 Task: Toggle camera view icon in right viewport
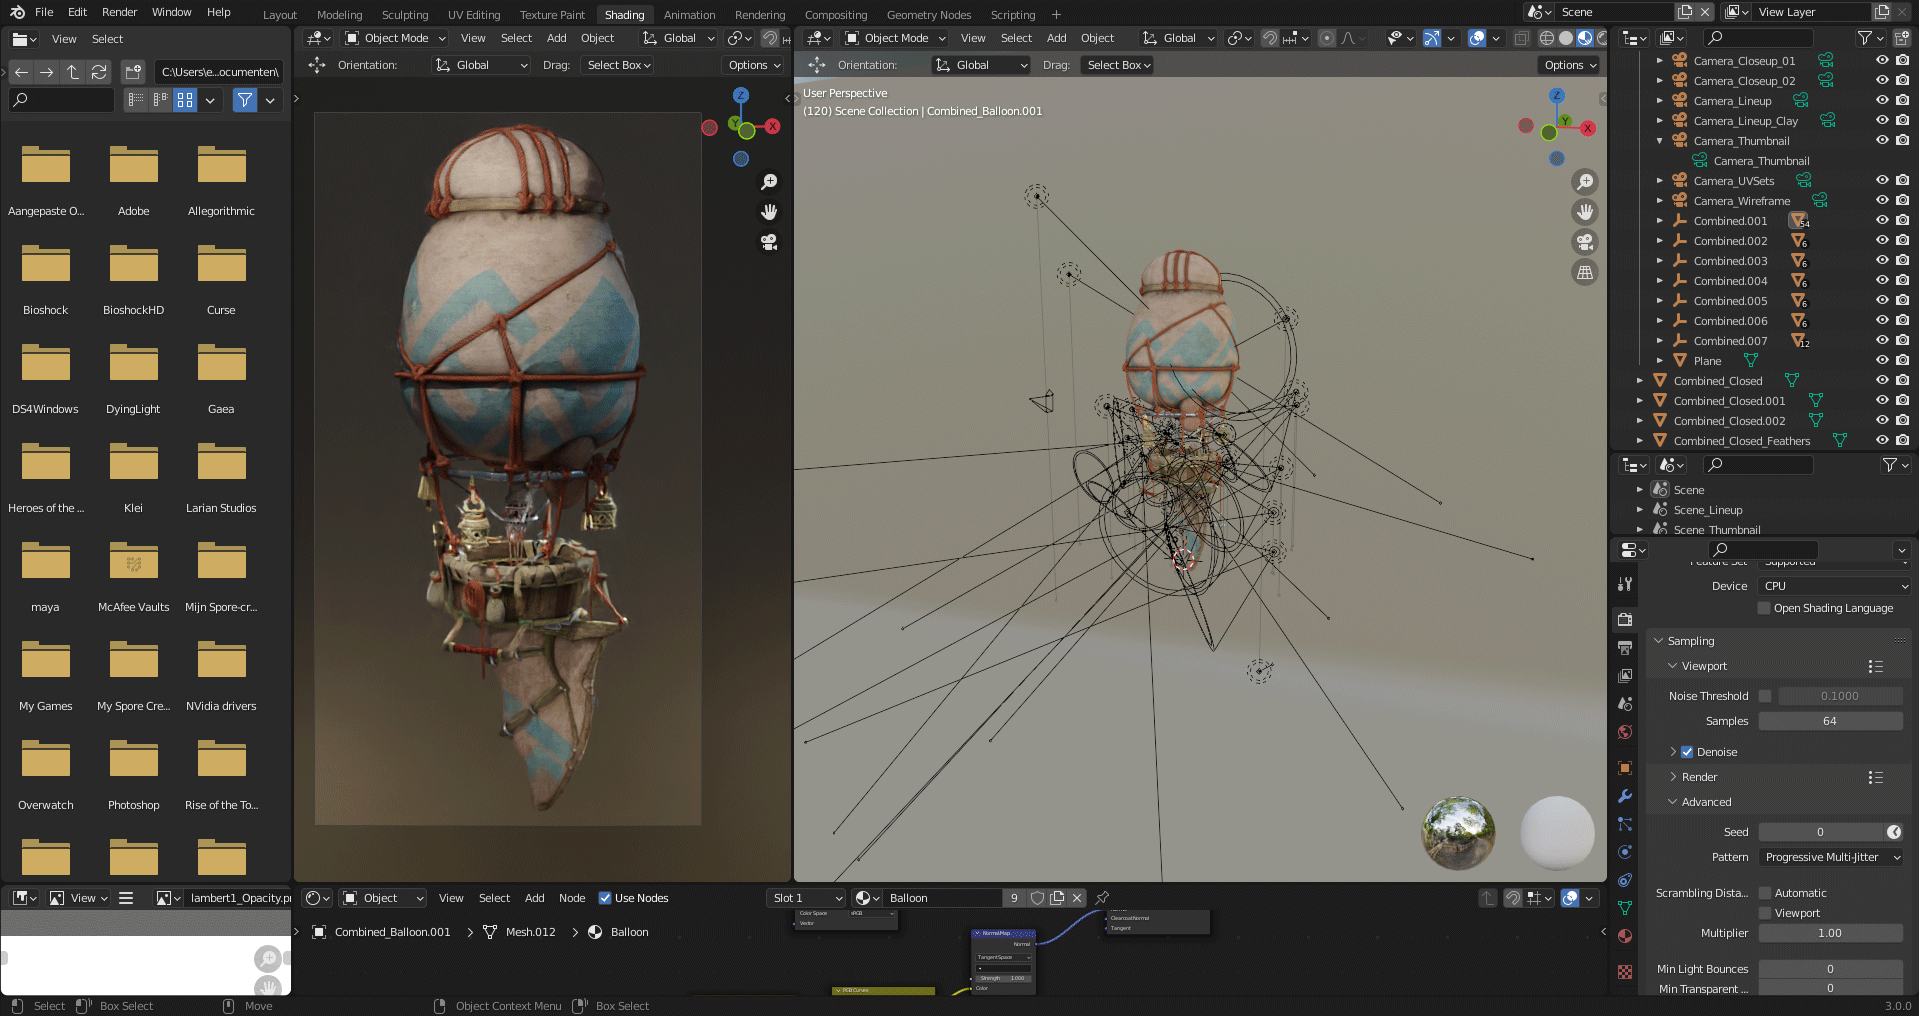coord(1585,242)
